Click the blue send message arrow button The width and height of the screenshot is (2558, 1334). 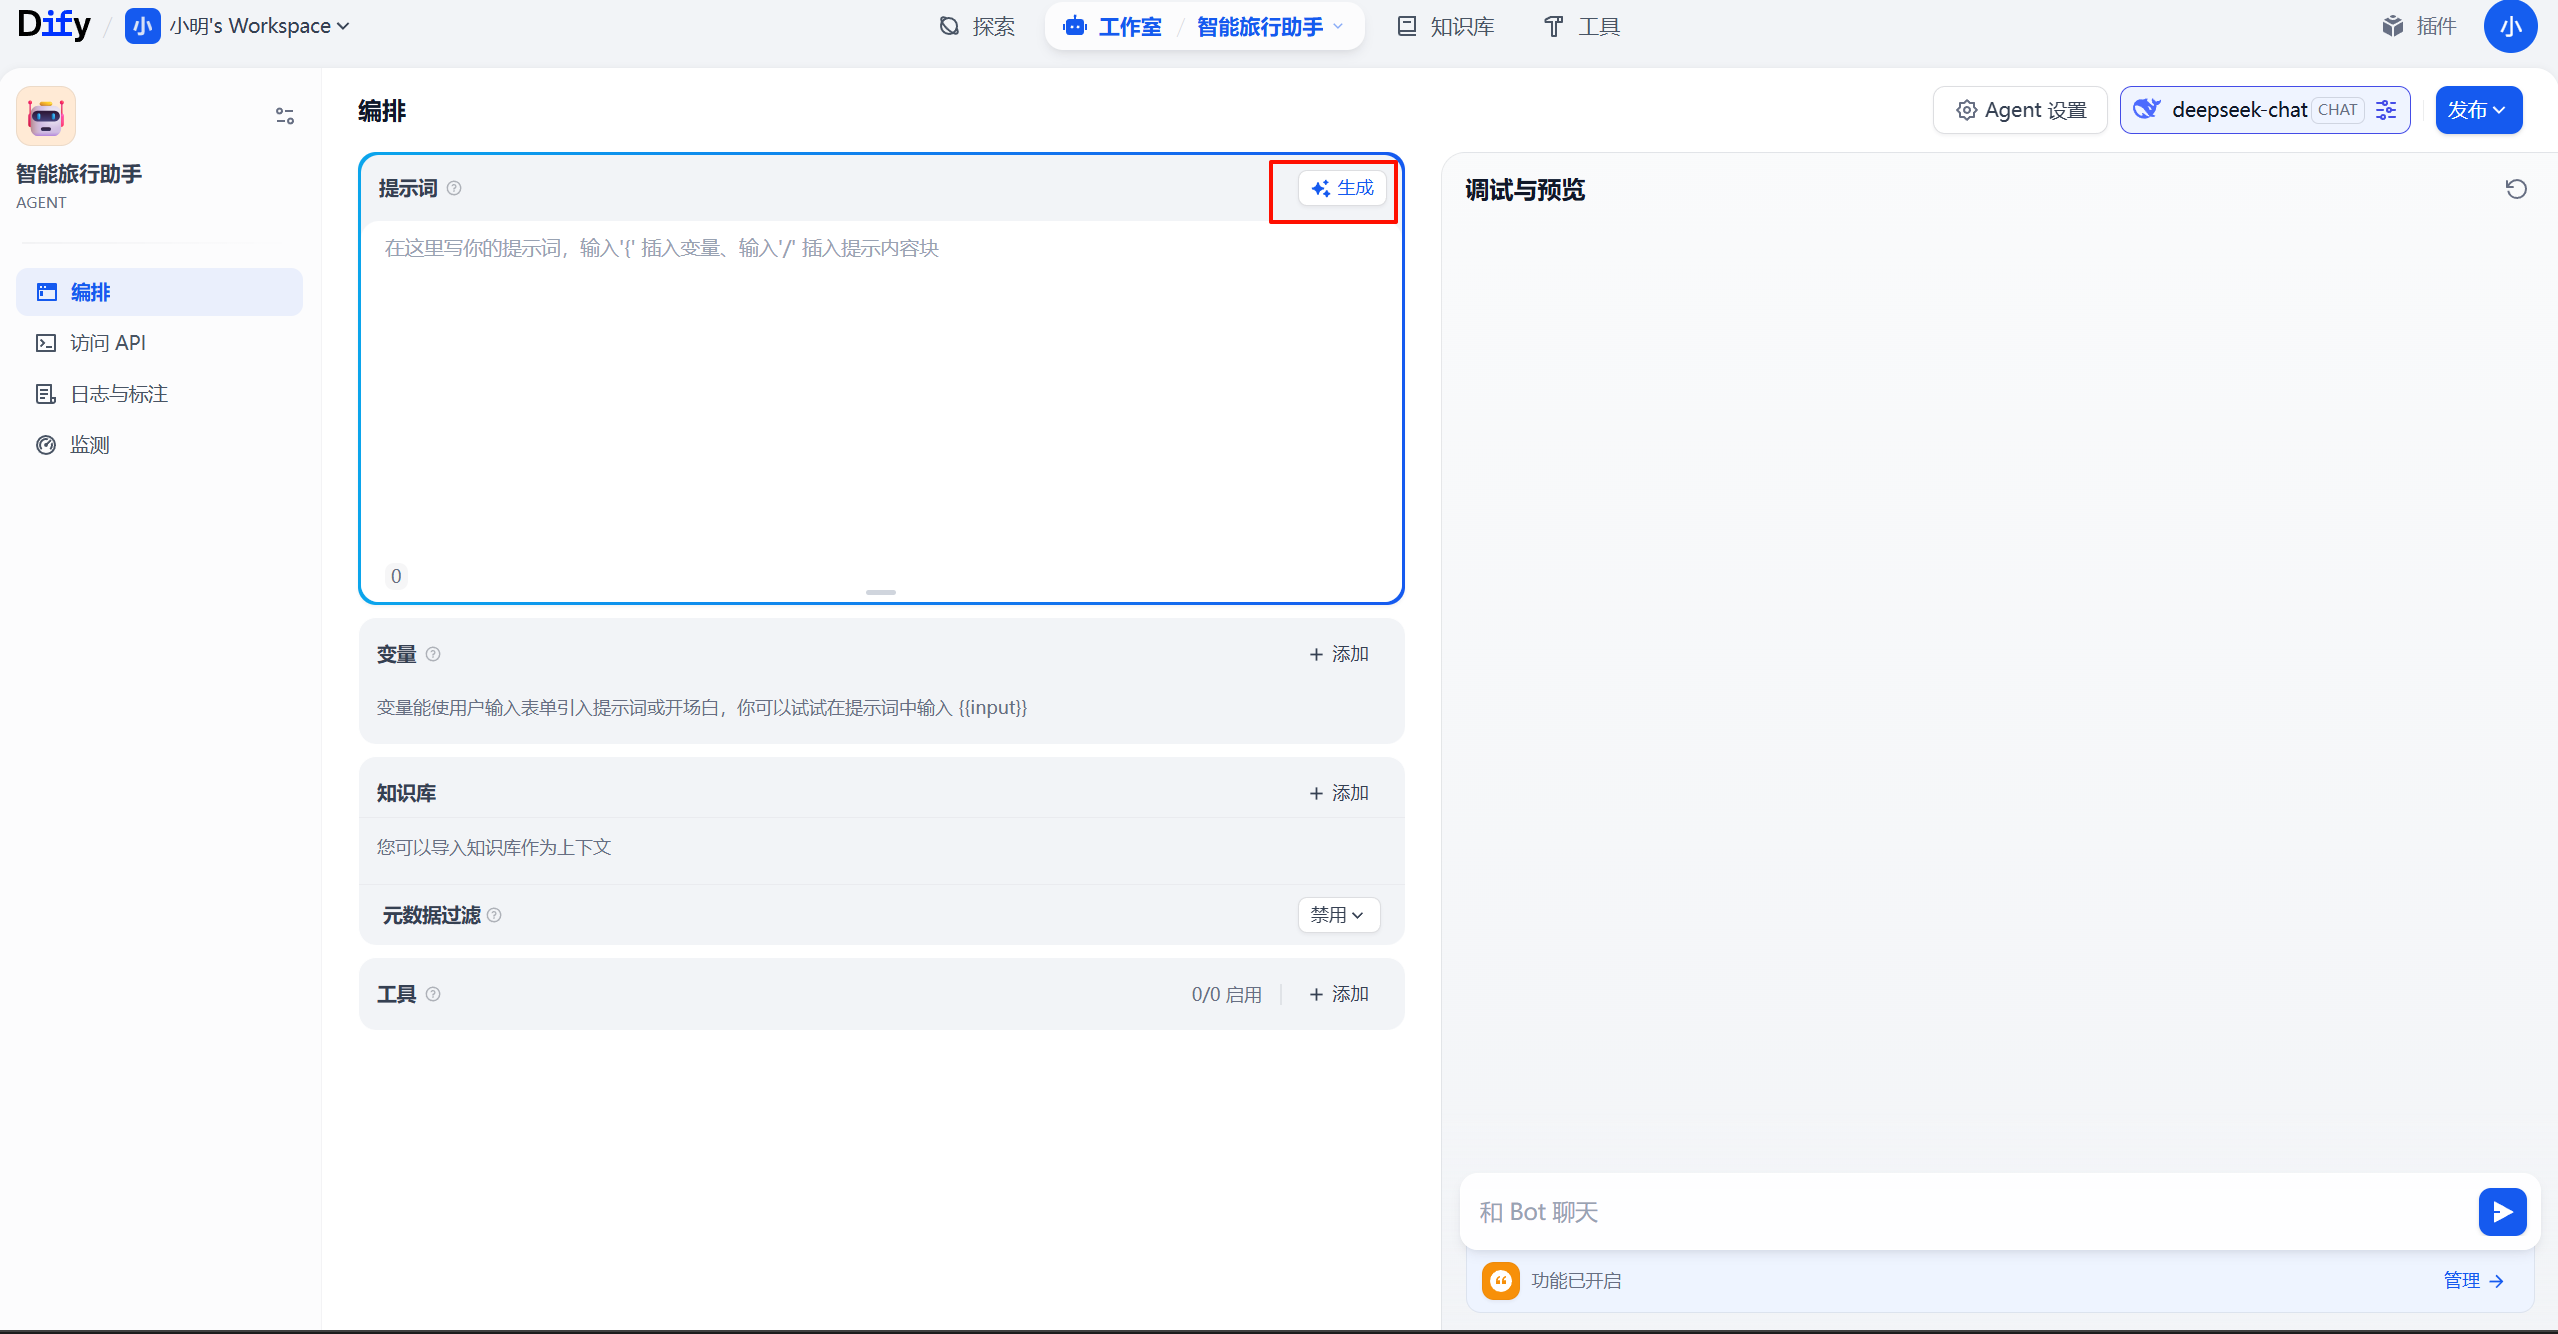pyautogui.click(x=2502, y=1212)
